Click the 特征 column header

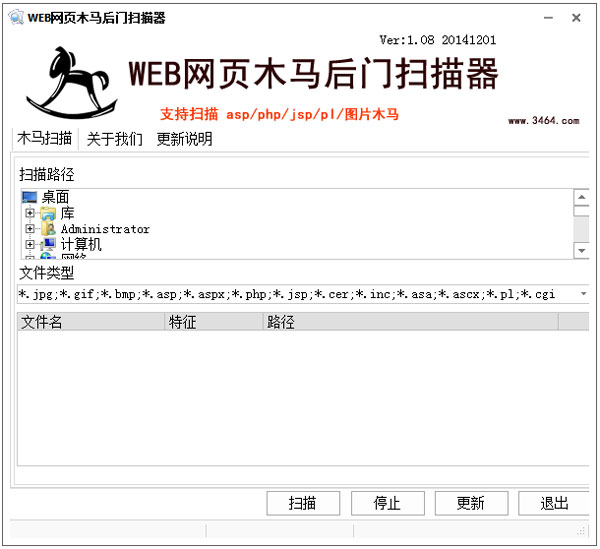pyautogui.click(x=213, y=322)
